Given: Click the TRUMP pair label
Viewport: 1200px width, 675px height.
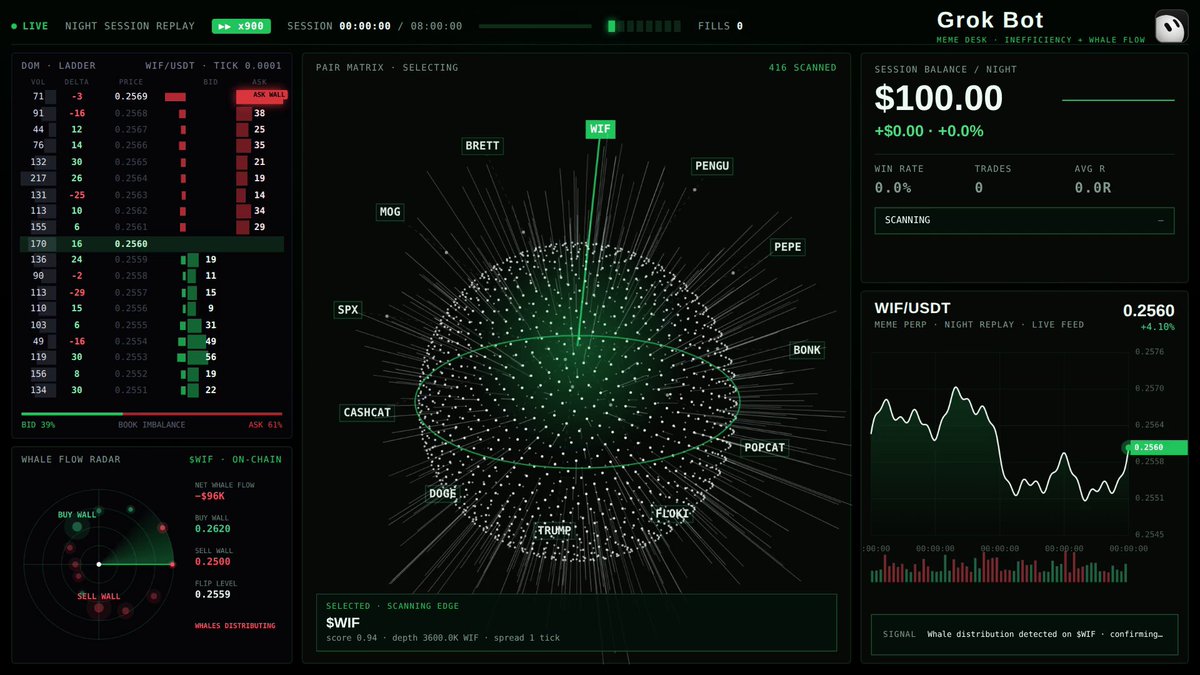Looking at the screenshot, I should point(554,531).
